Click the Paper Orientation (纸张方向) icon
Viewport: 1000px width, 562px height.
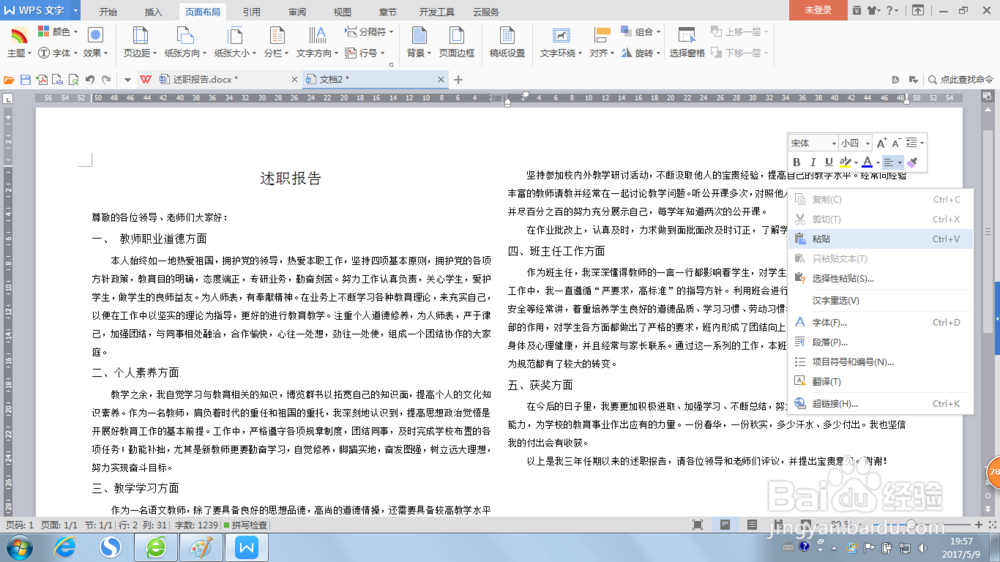[x=184, y=36]
